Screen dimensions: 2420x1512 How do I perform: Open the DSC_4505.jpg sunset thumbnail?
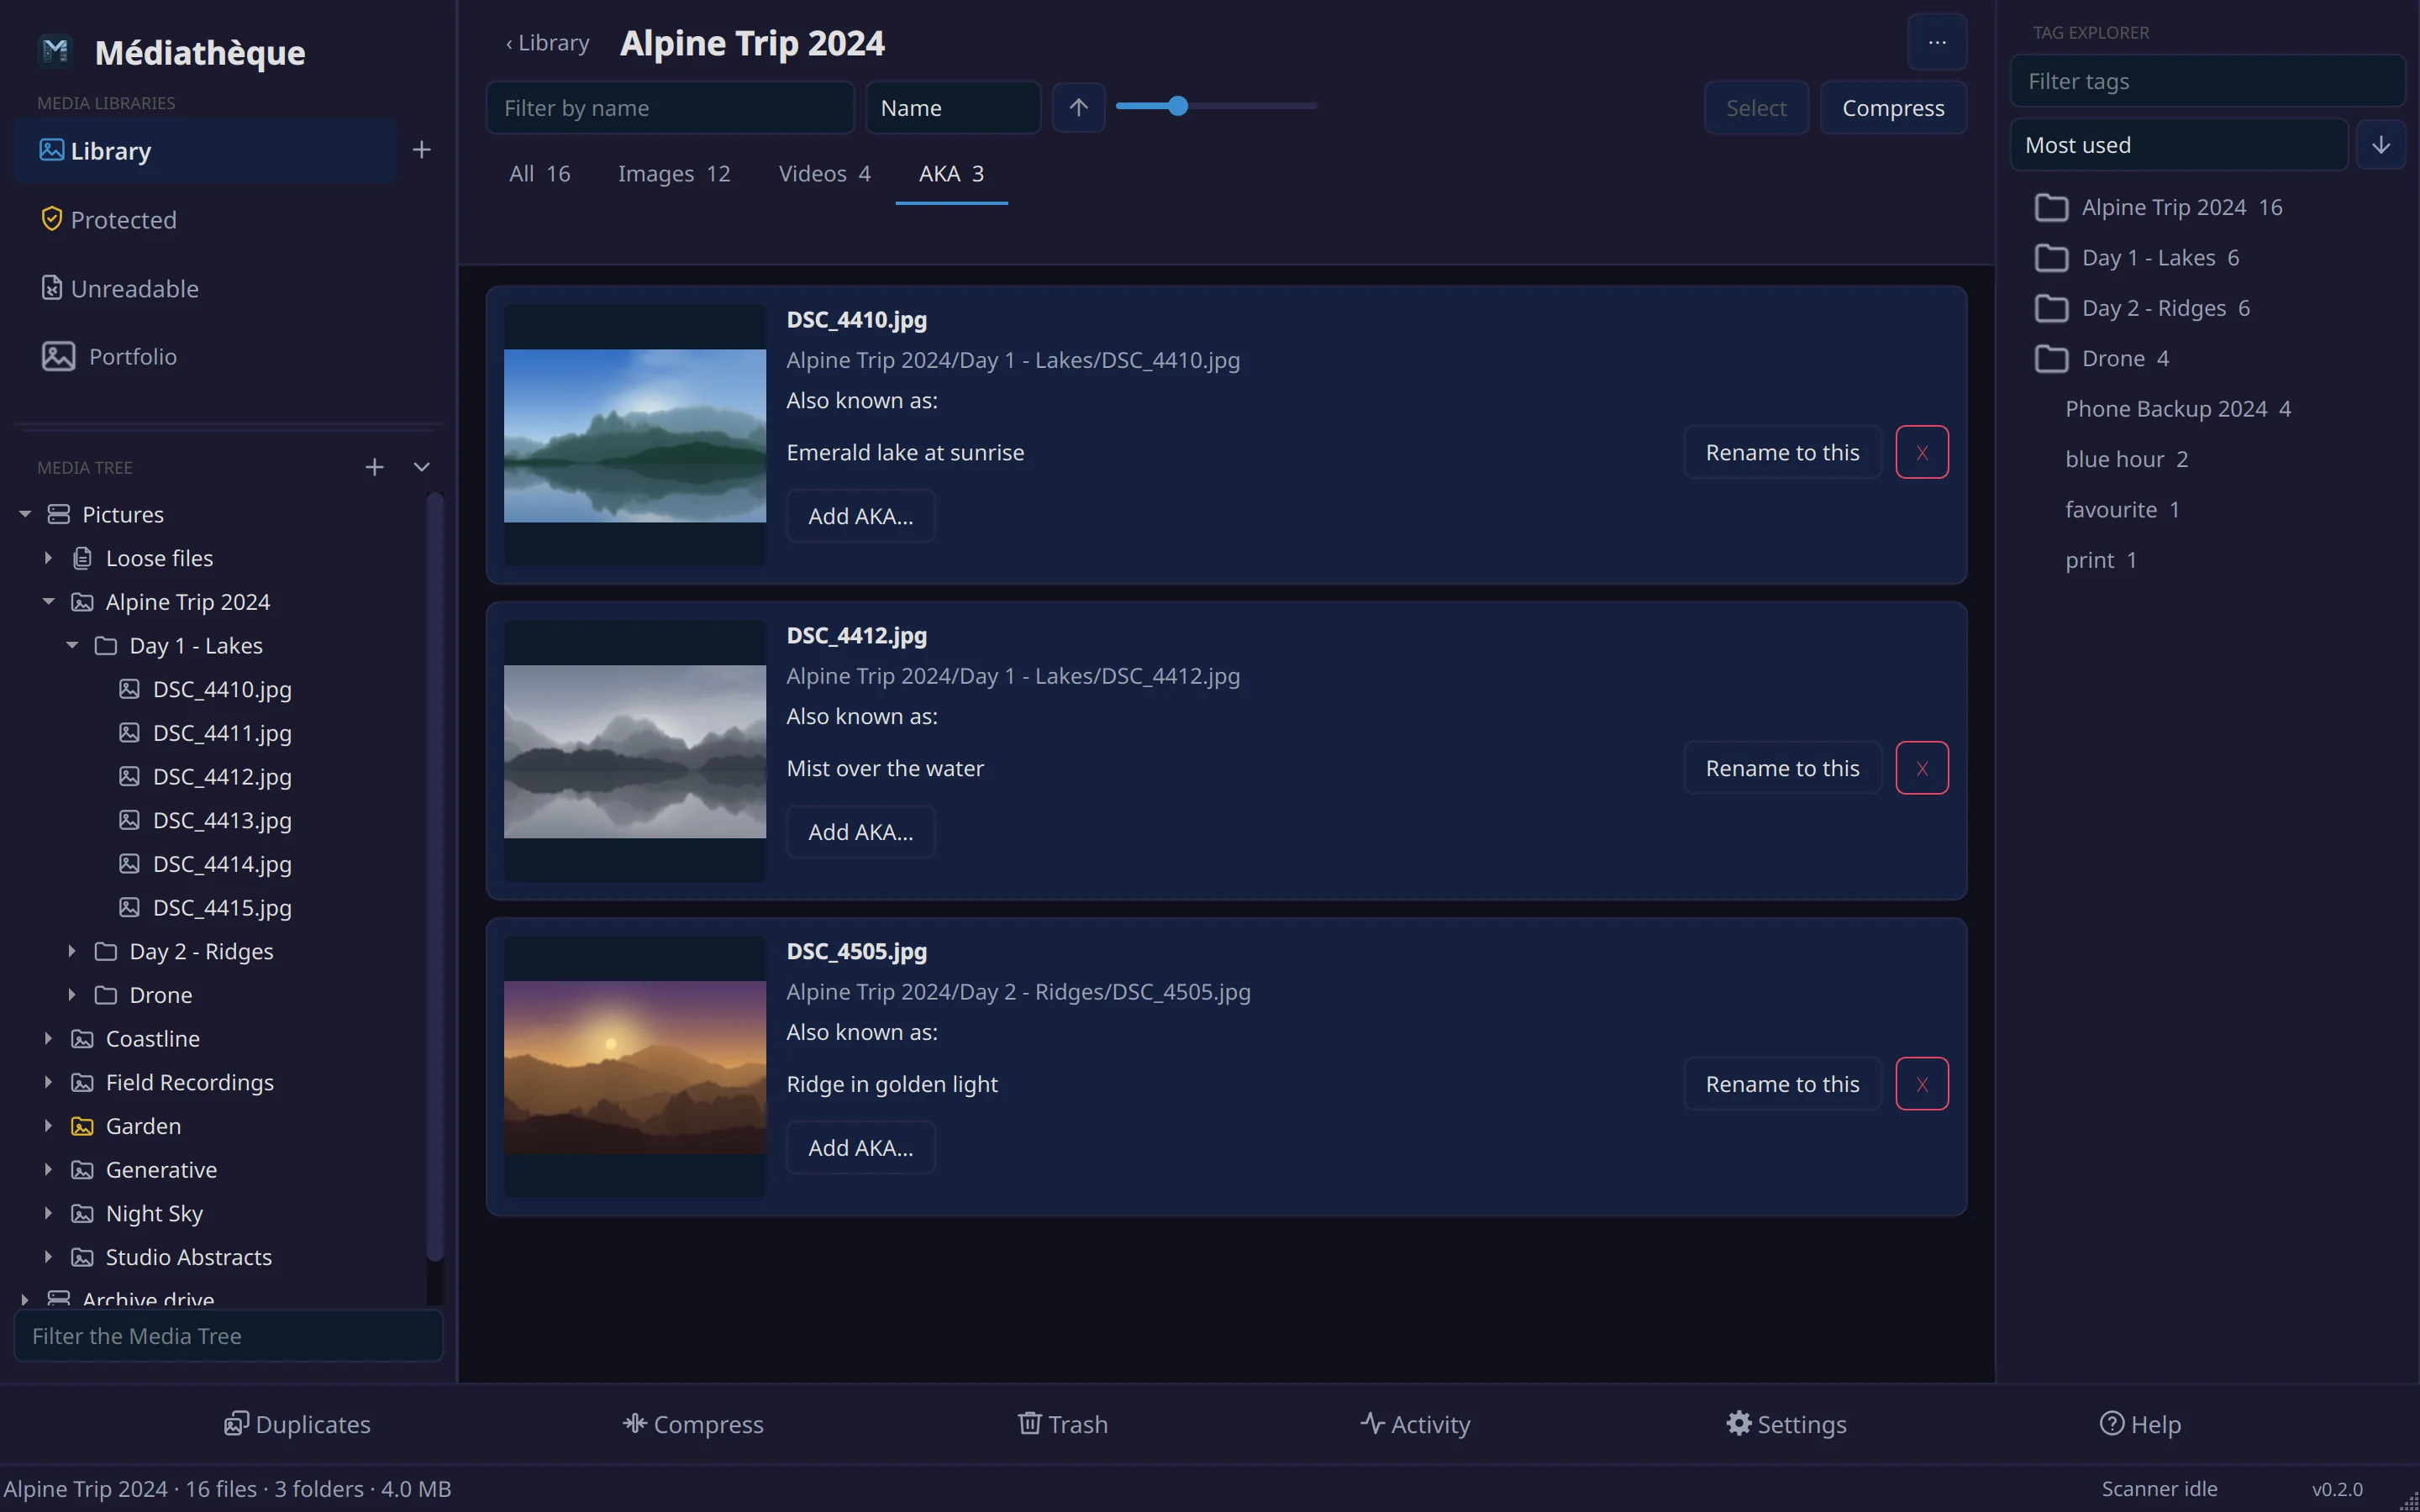click(635, 1067)
